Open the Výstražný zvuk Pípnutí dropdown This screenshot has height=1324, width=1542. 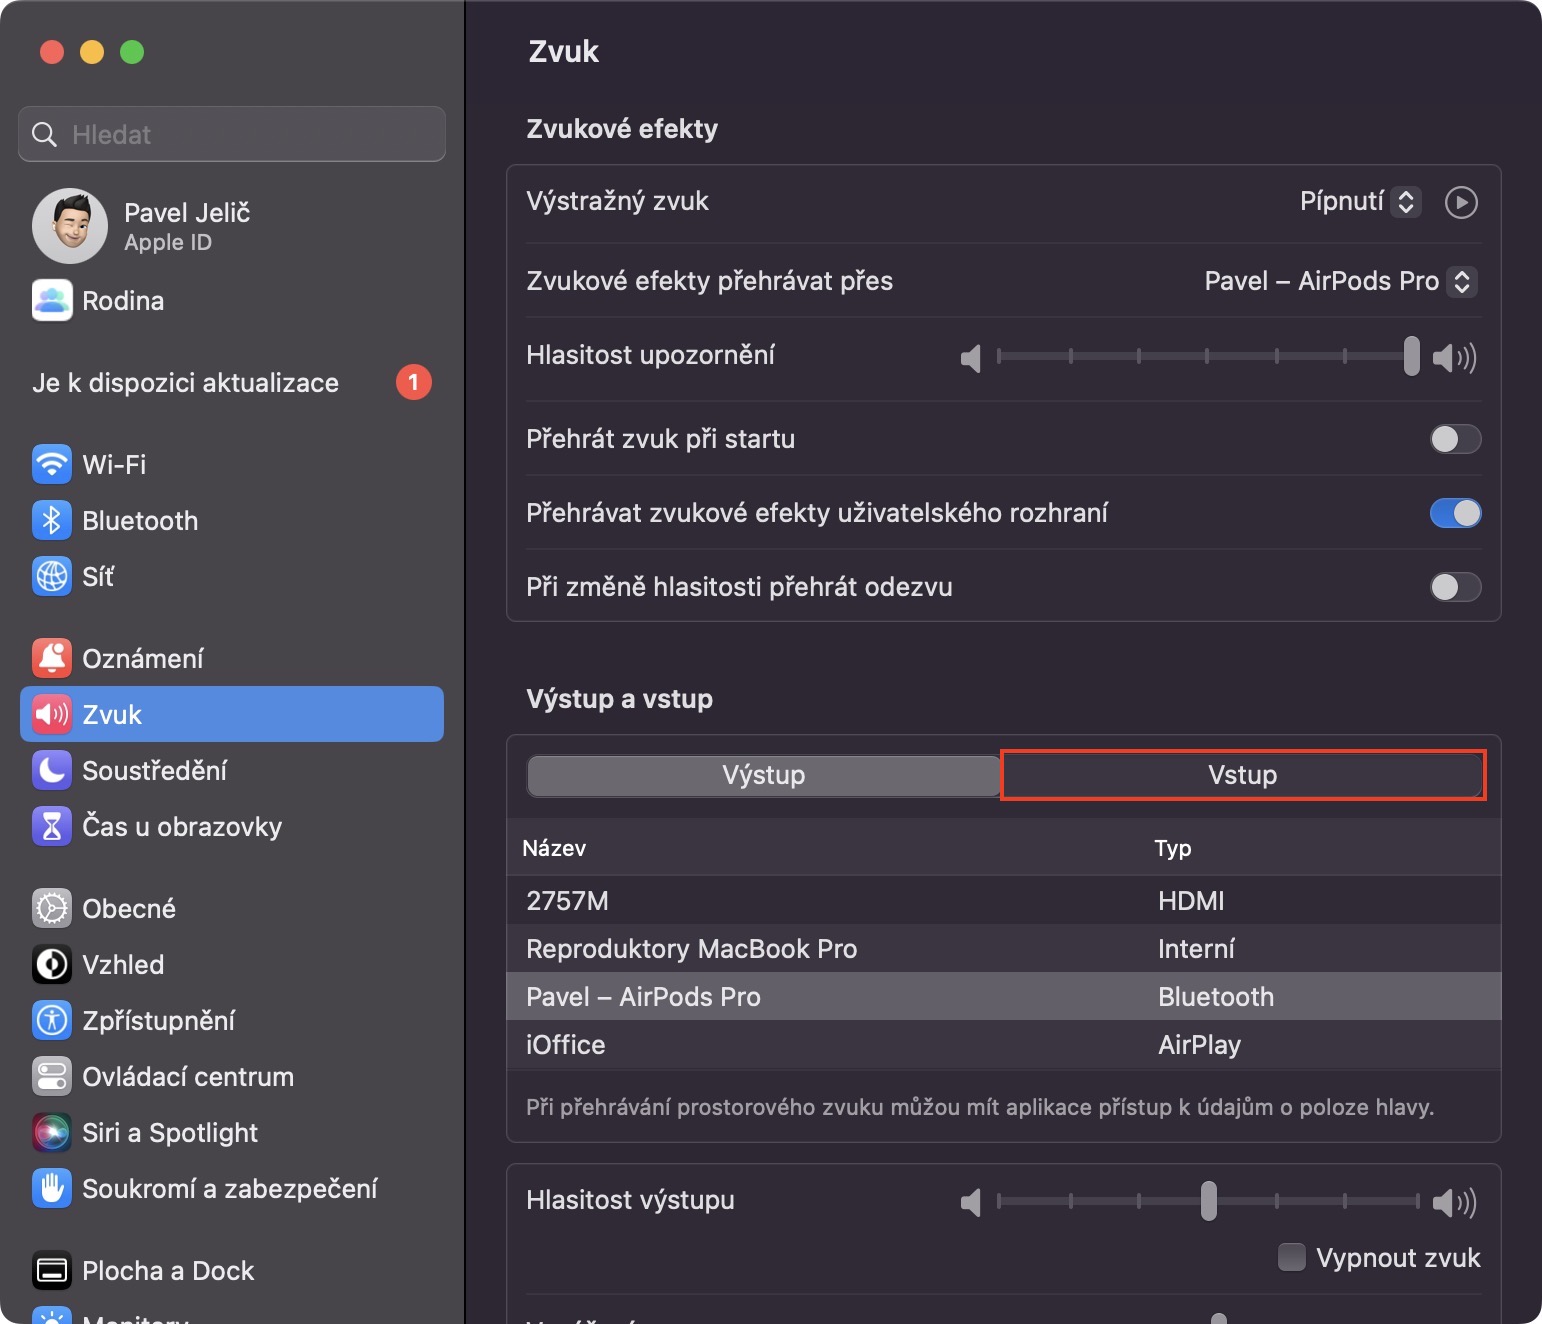tap(1360, 202)
